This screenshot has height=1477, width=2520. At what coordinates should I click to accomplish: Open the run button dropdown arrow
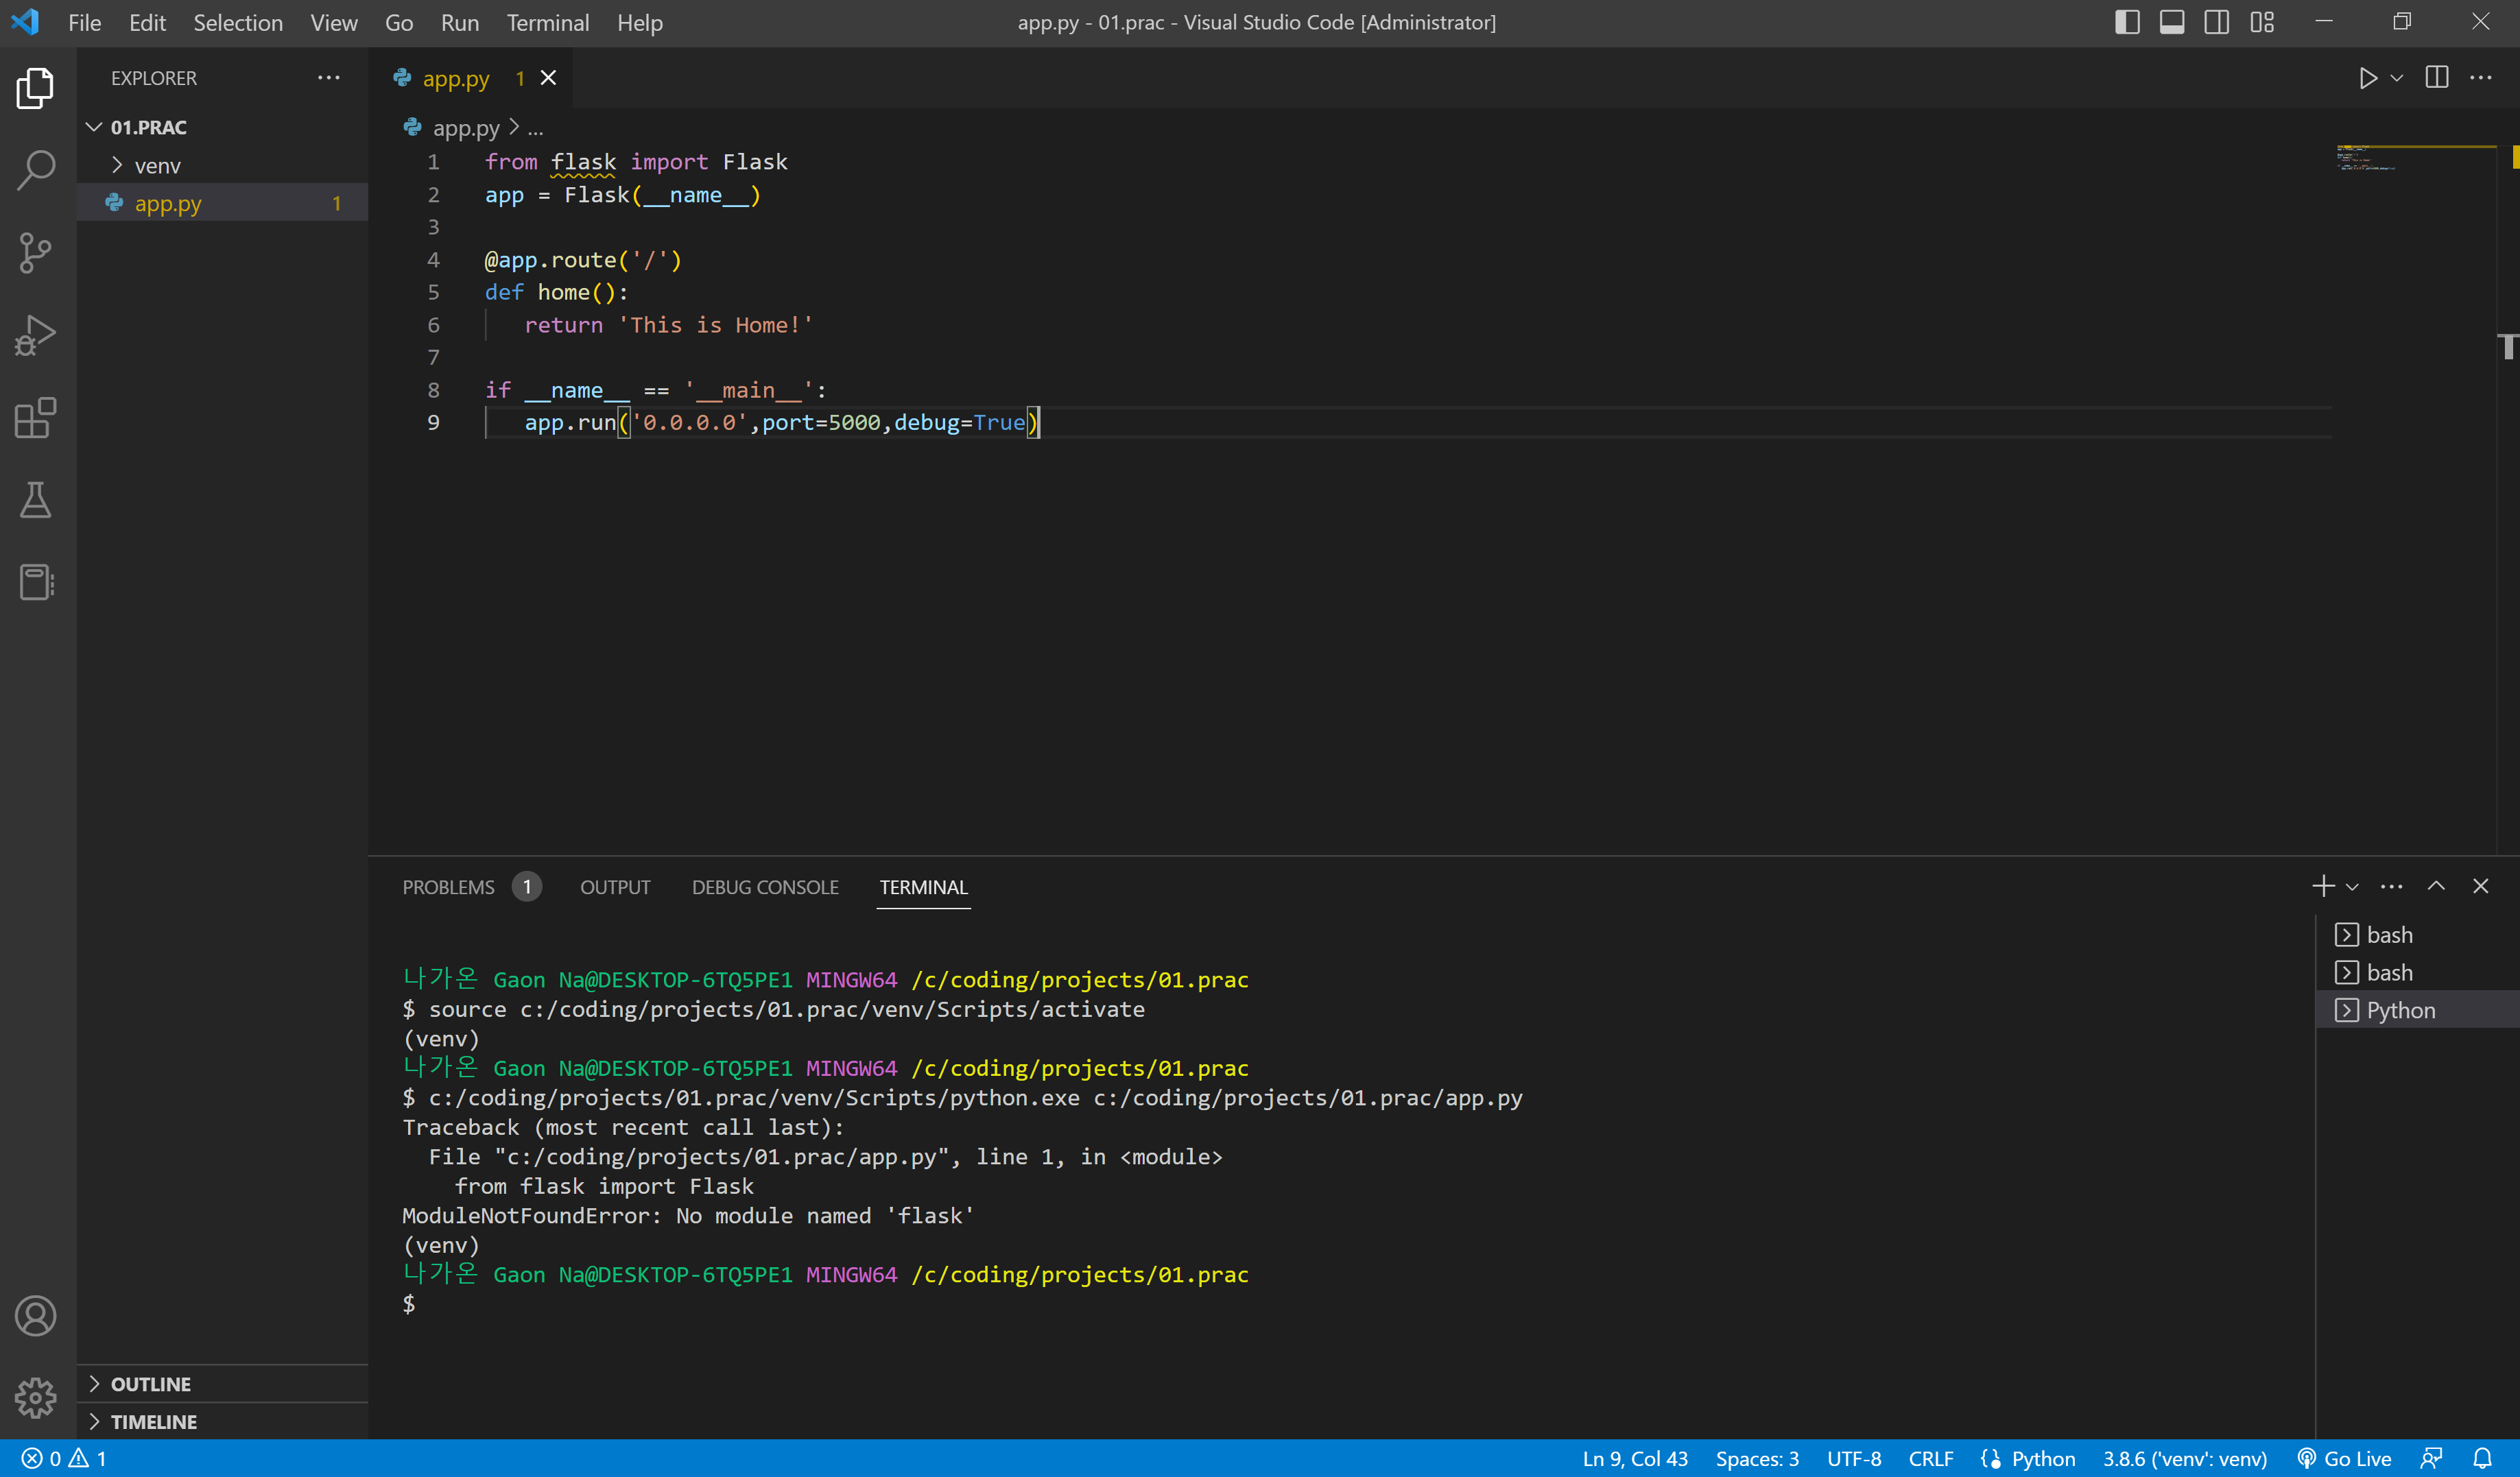[2397, 78]
